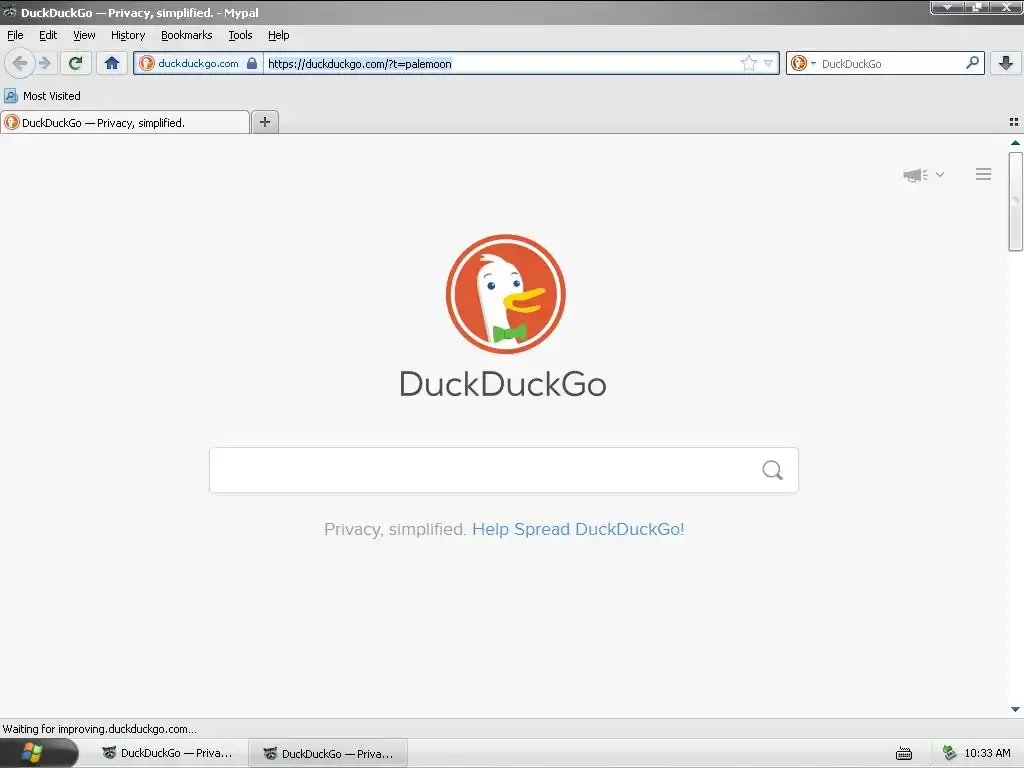Open the page hamburger menu
The image size is (1024, 768).
point(984,174)
